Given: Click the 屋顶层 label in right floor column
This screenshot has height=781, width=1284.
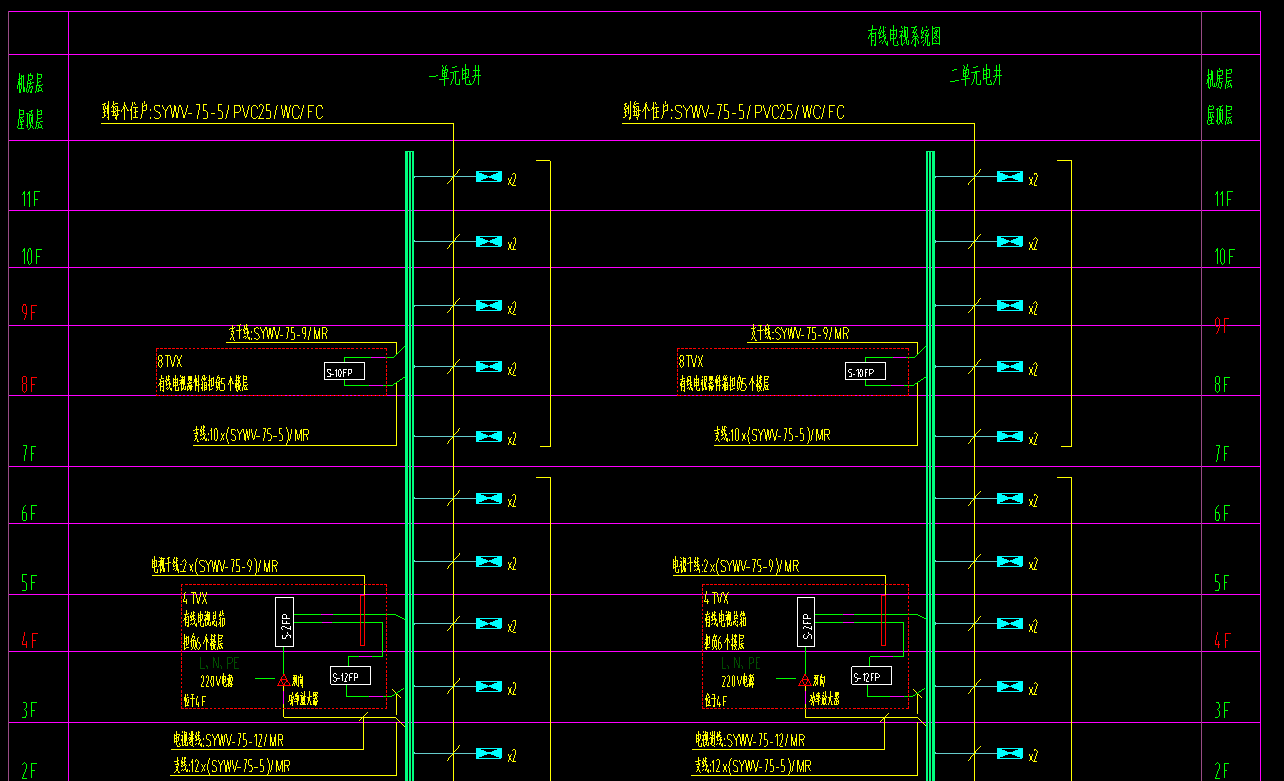Looking at the screenshot, I should [1219, 115].
